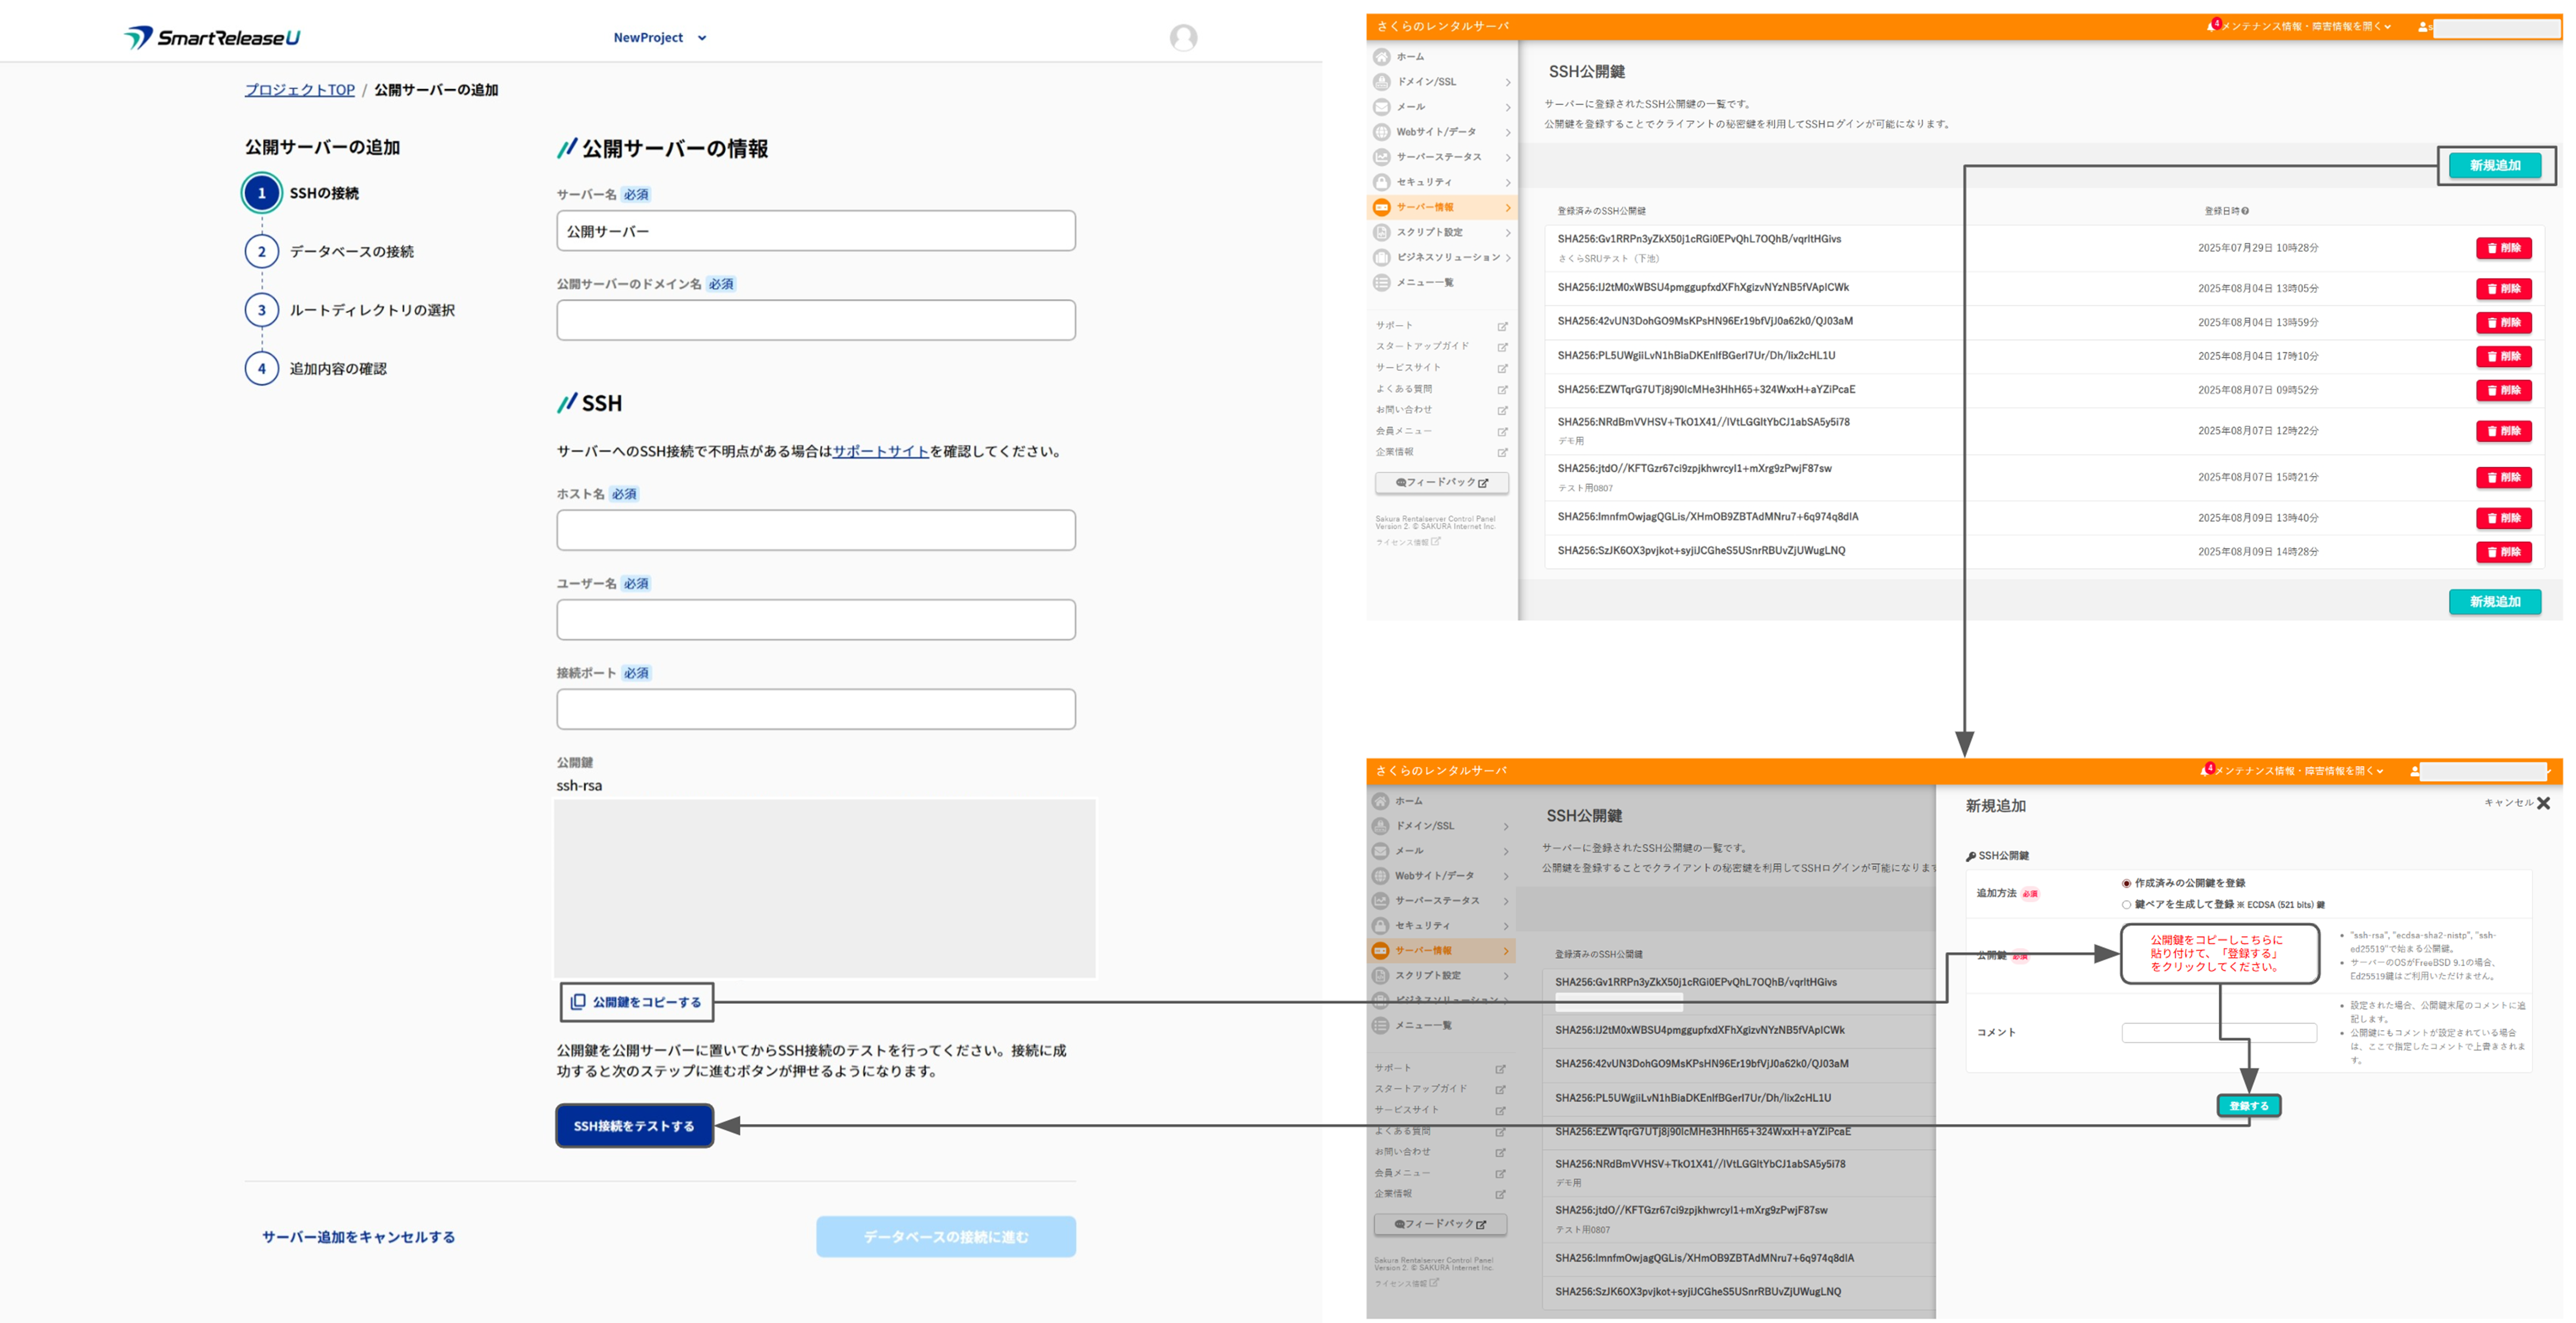Viewport: 2576px width, 1323px height.
Task: Click the SmartReleaseU logo
Action: 212,38
